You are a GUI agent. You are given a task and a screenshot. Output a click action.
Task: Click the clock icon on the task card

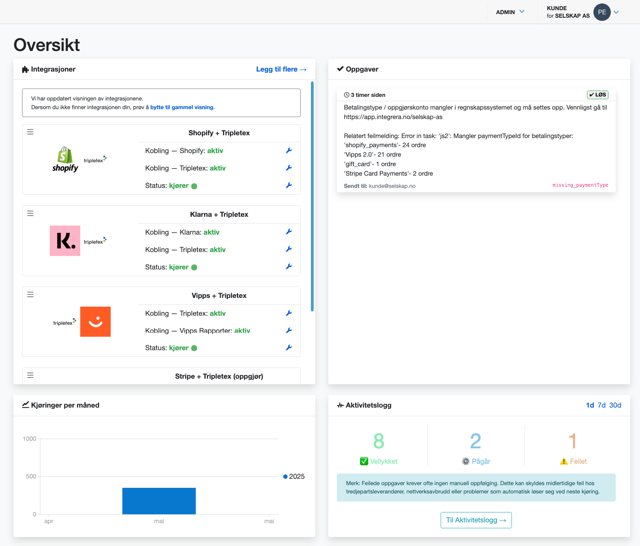[x=347, y=95]
